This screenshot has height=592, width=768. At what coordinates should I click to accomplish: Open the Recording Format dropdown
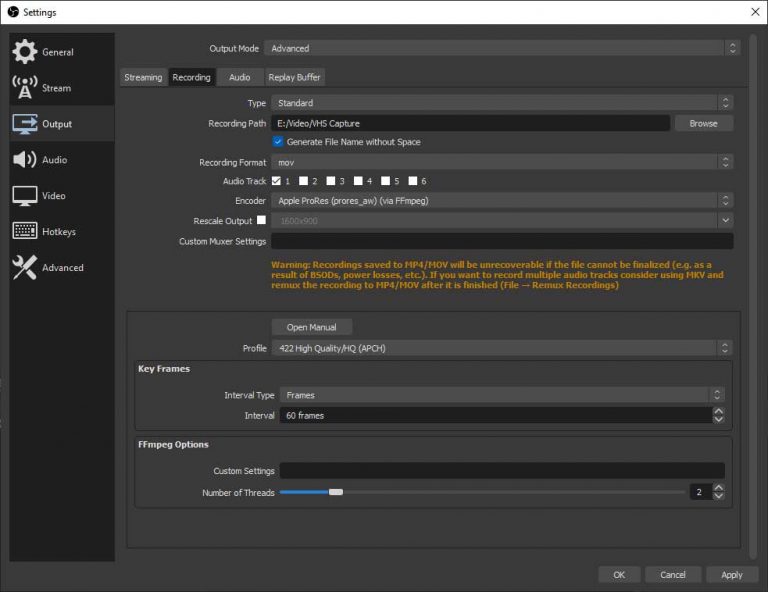(x=502, y=162)
